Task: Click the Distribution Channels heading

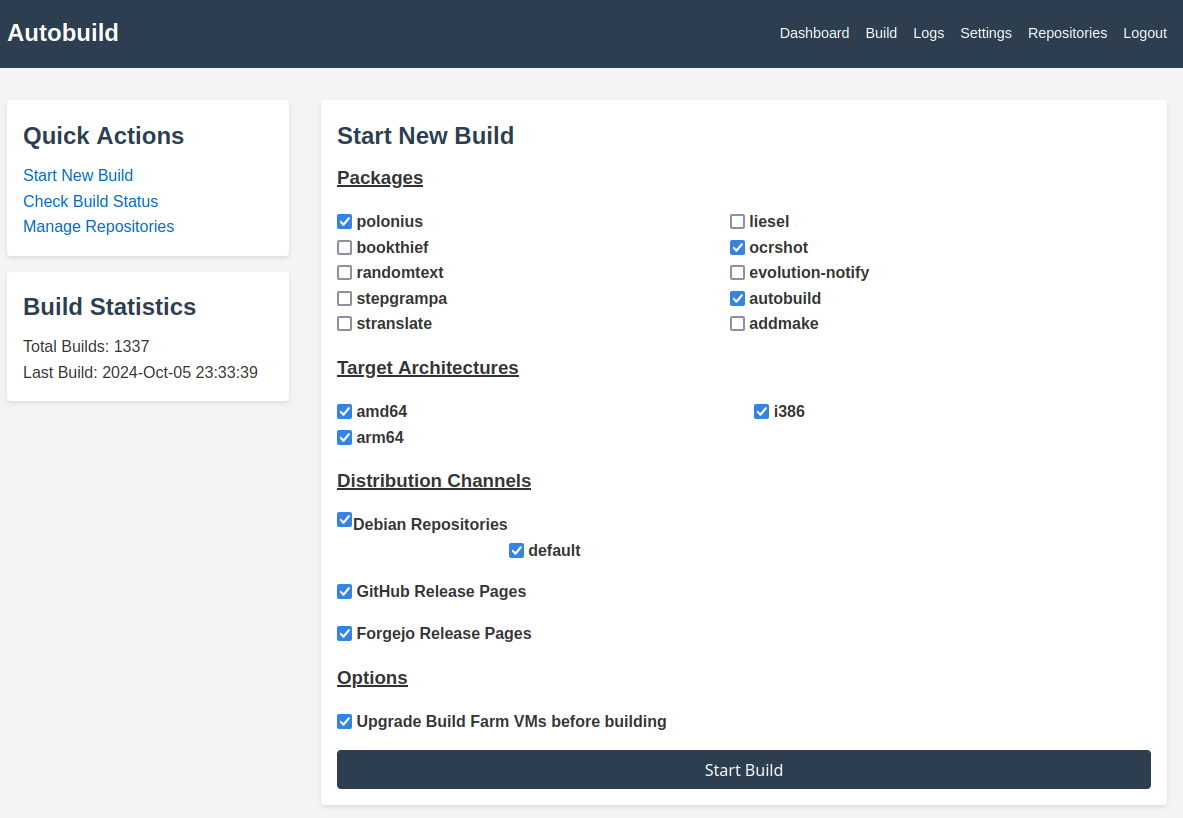Action: [x=434, y=481]
